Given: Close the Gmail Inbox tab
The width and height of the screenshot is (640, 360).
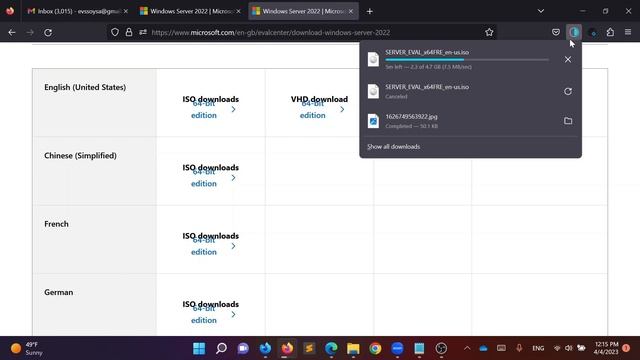Looking at the screenshot, I should point(126,11).
